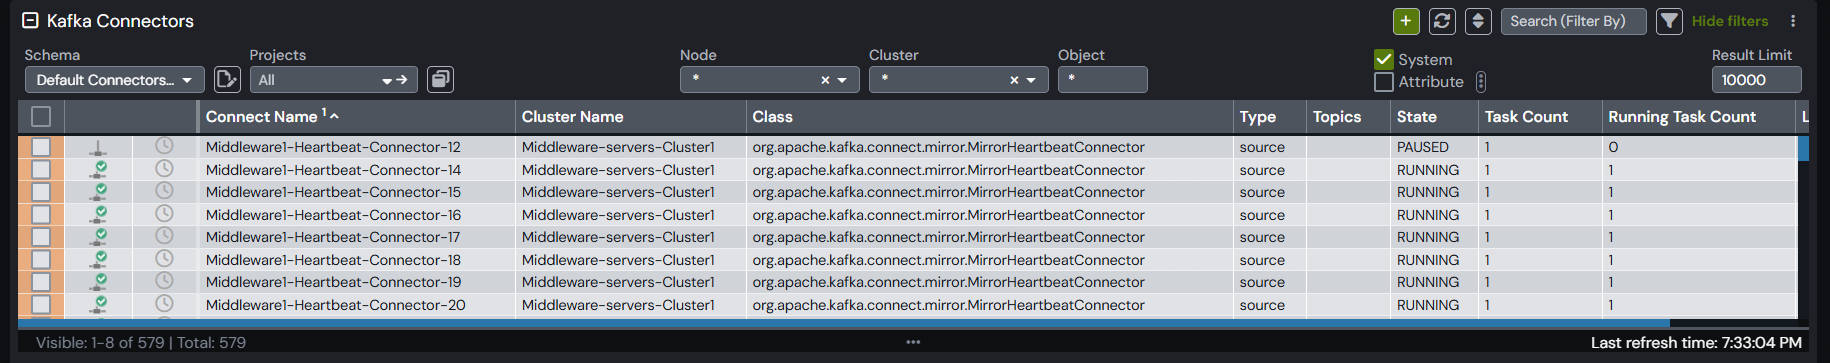Click running status icon of Heartbeat-Connector-14
The height and width of the screenshot is (363, 1830).
click(x=98, y=170)
